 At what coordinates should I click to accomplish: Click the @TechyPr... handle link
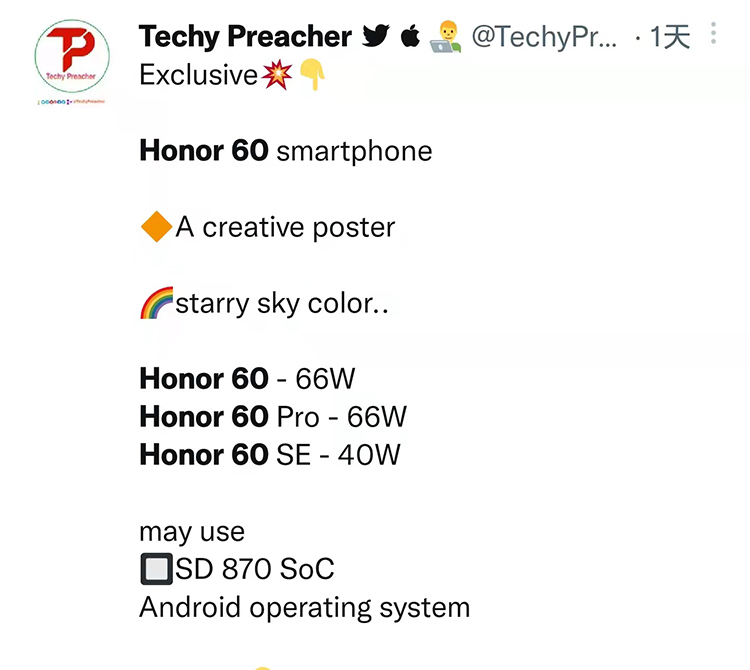point(544,37)
